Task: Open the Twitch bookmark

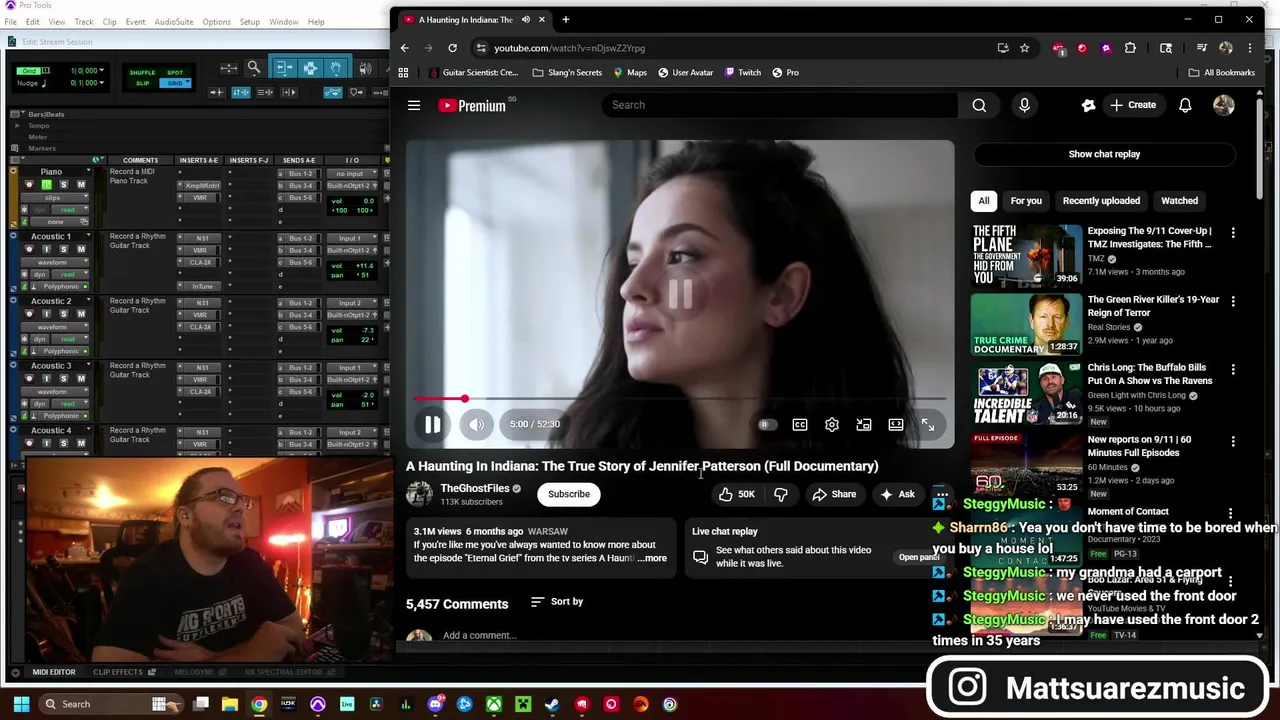Action: [x=743, y=73]
